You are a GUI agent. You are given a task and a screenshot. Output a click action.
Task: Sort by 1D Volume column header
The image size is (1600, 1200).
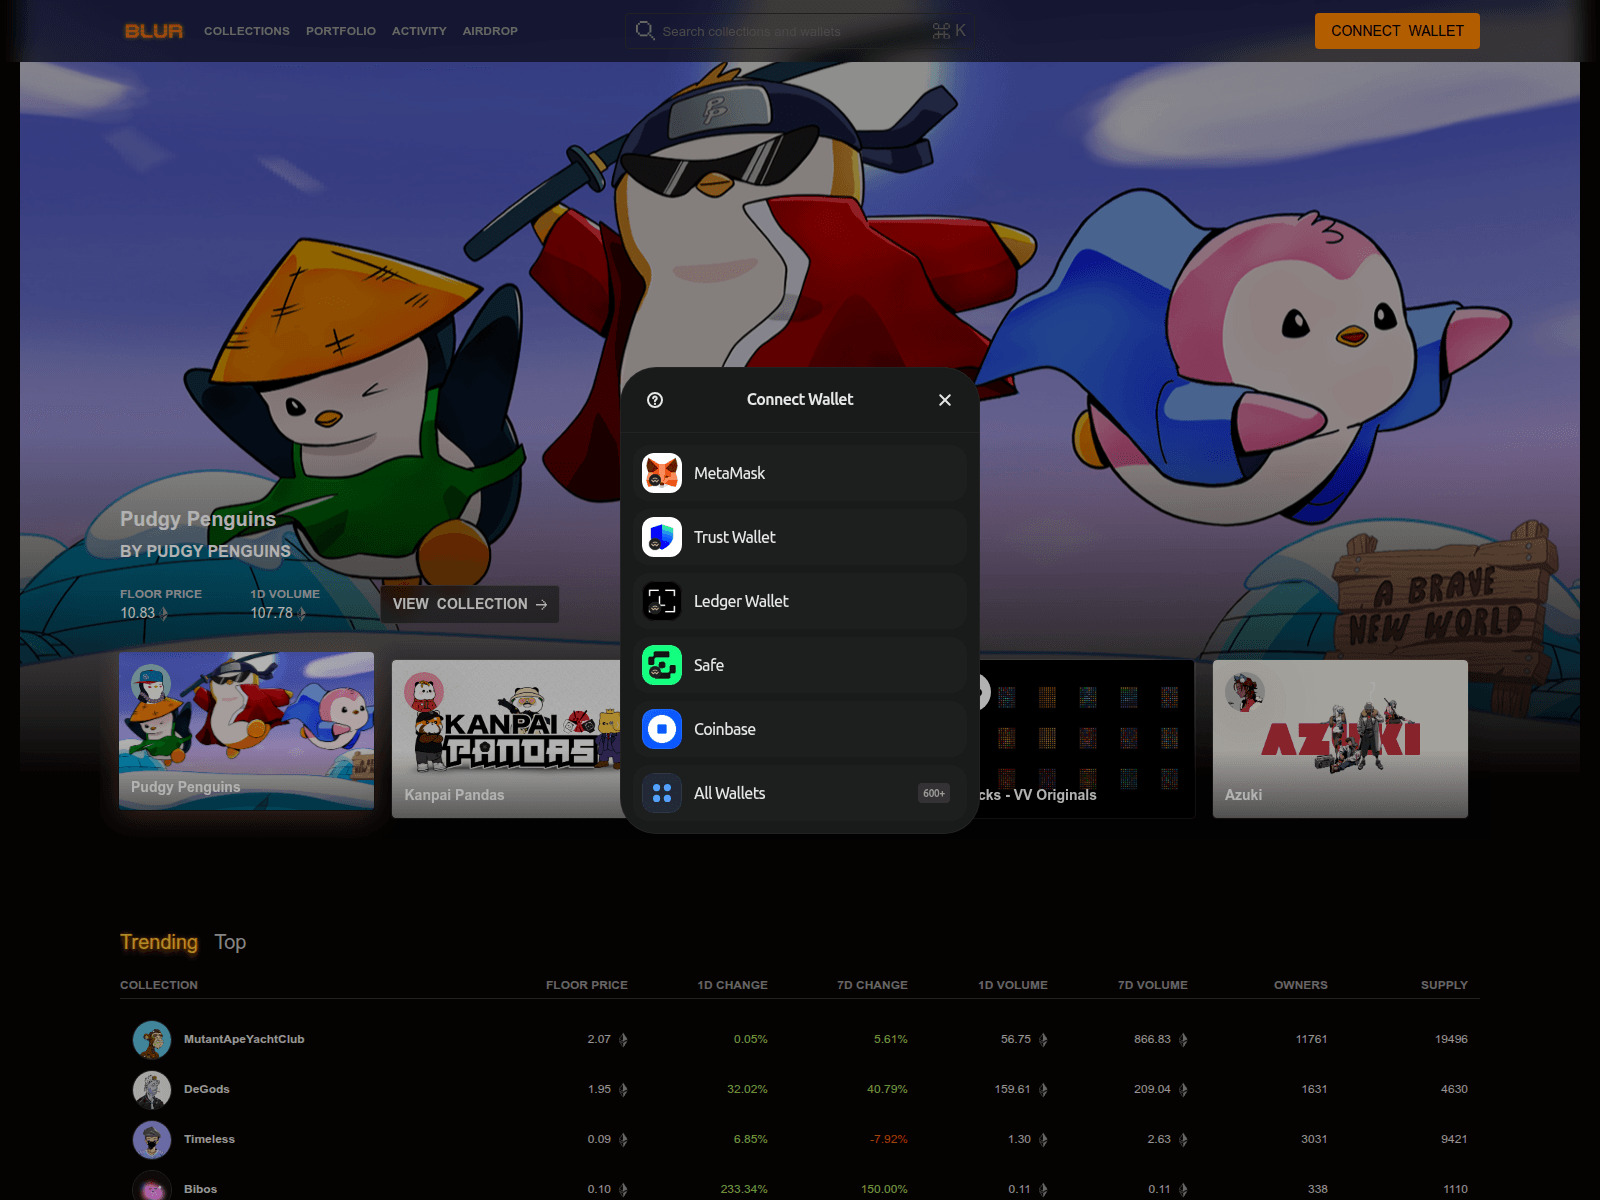point(1013,985)
